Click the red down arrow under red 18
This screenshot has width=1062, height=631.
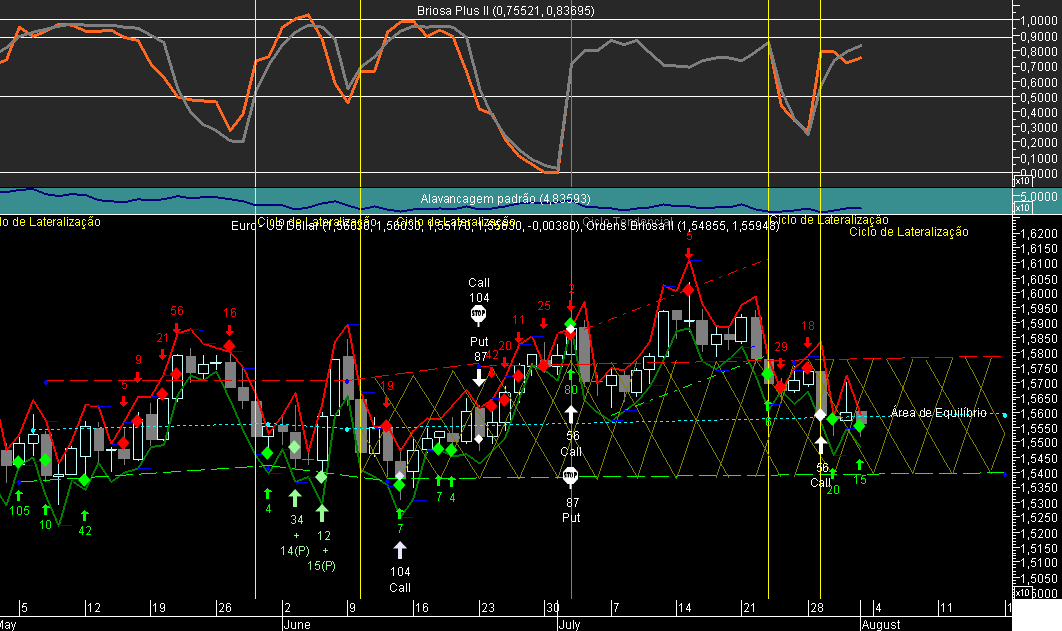pos(807,343)
